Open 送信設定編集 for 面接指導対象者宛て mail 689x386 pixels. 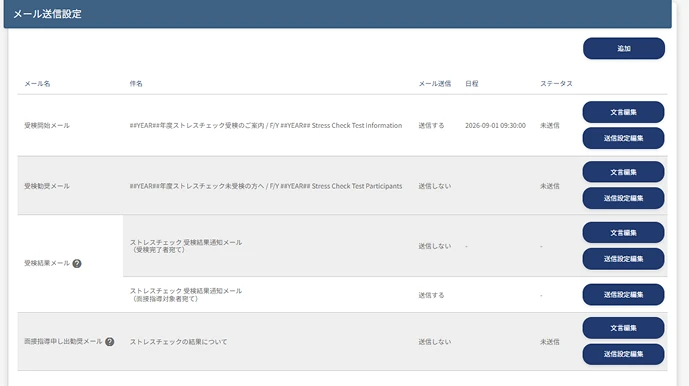623,295
